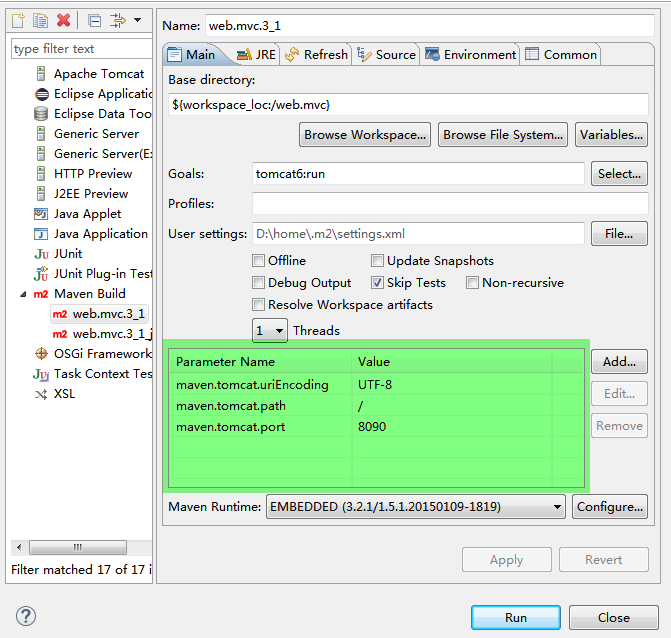Open the Refresh tab

[316, 55]
